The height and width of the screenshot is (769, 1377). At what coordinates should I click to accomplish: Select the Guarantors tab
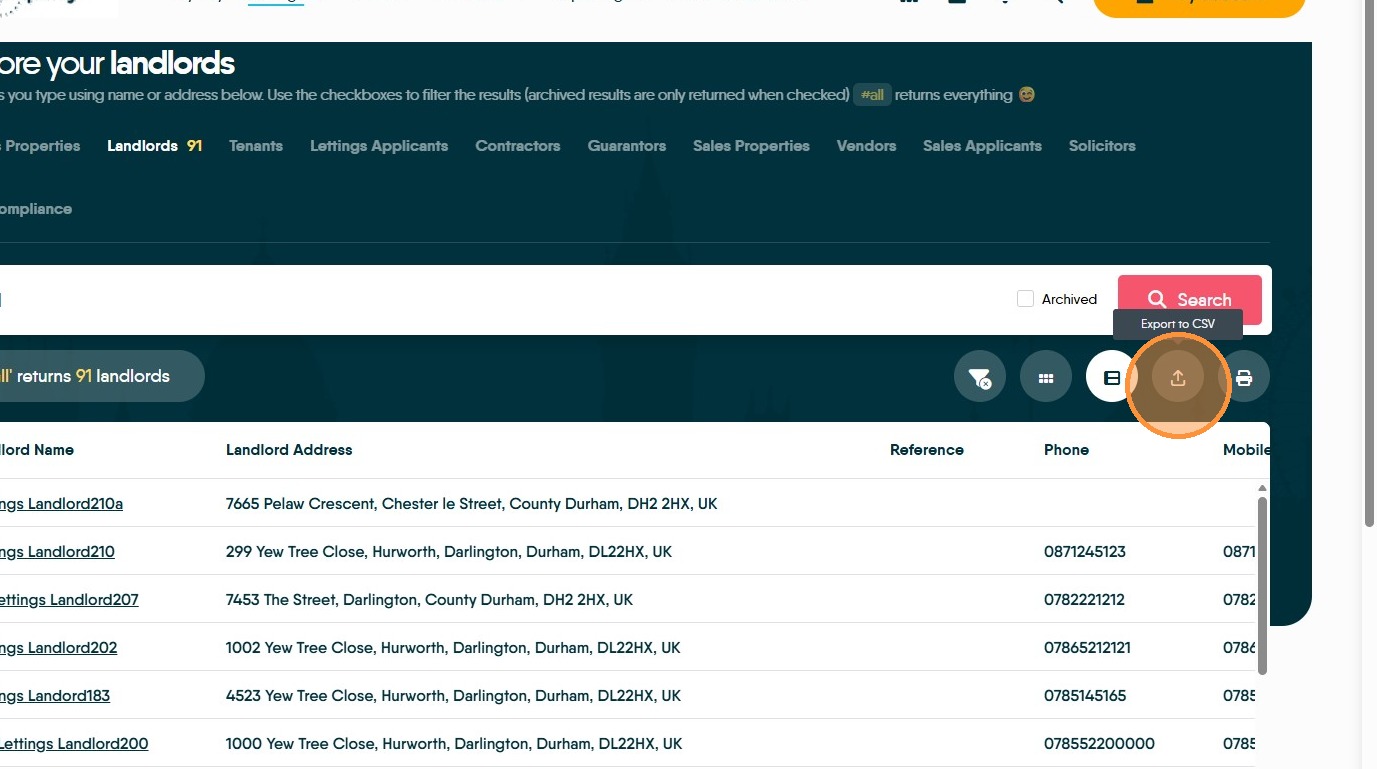click(627, 146)
